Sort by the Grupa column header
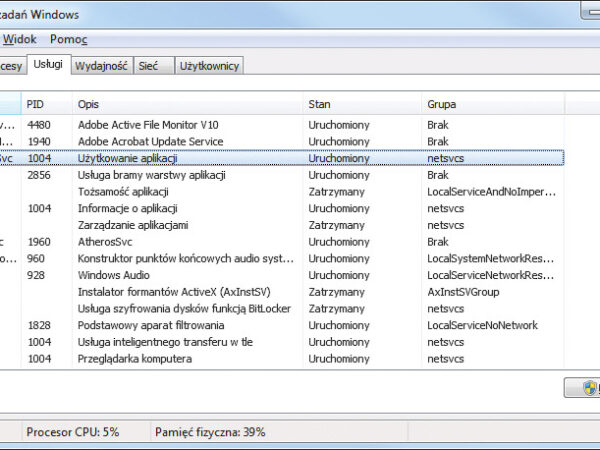This screenshot has height=450, width=600. [492, 104]
